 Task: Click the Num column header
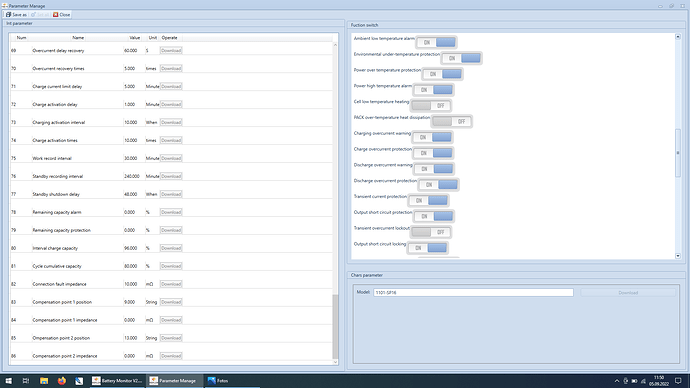[x=21, y=38]
